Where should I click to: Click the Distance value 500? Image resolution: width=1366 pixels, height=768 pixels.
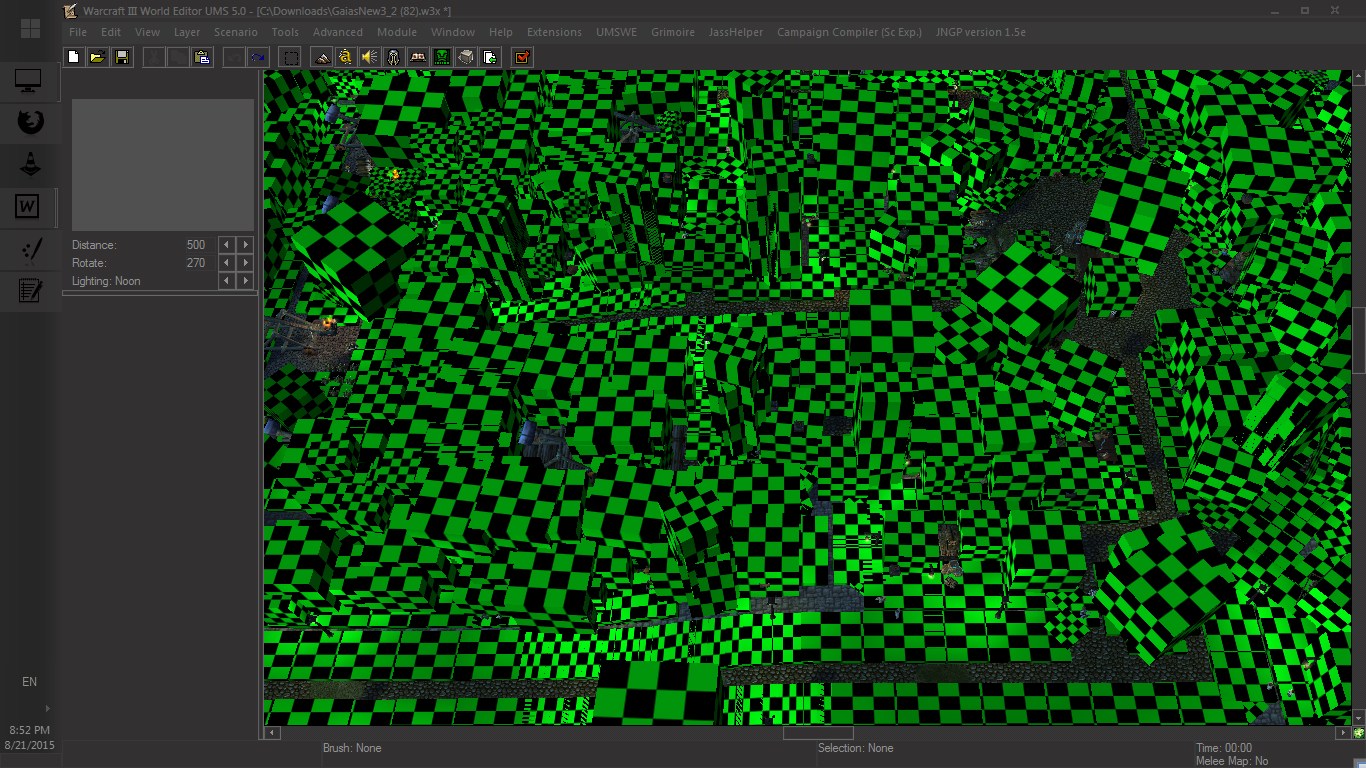coord(196,245)
